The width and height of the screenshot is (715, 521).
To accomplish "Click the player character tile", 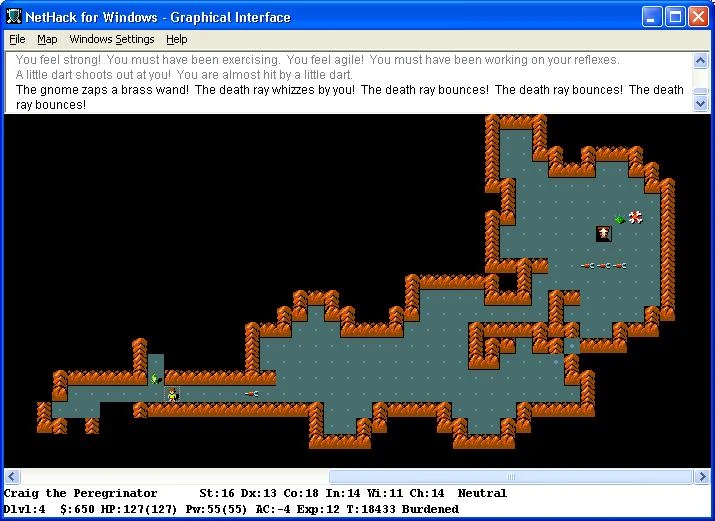I will (x=172, y=394).
